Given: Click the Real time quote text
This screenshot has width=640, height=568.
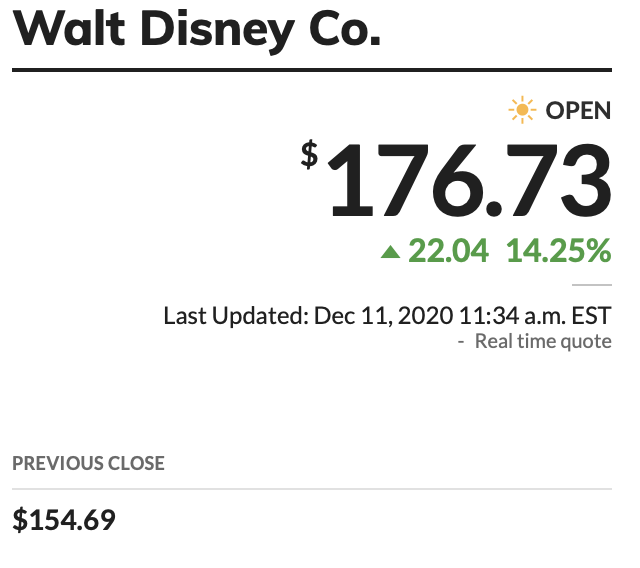Looking at the screenshot, I should click(543, 342).
